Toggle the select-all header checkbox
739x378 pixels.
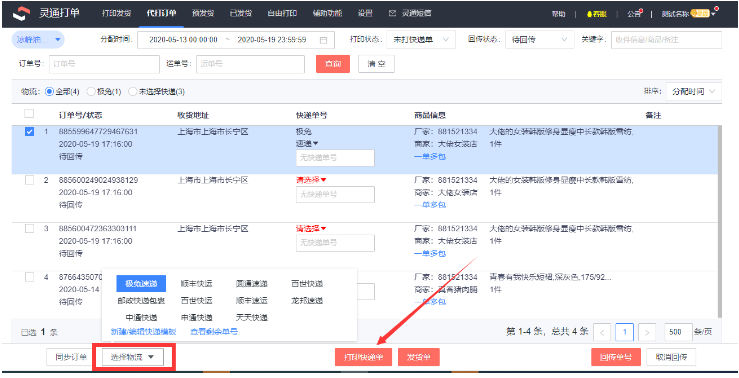(x=29, y=114)
